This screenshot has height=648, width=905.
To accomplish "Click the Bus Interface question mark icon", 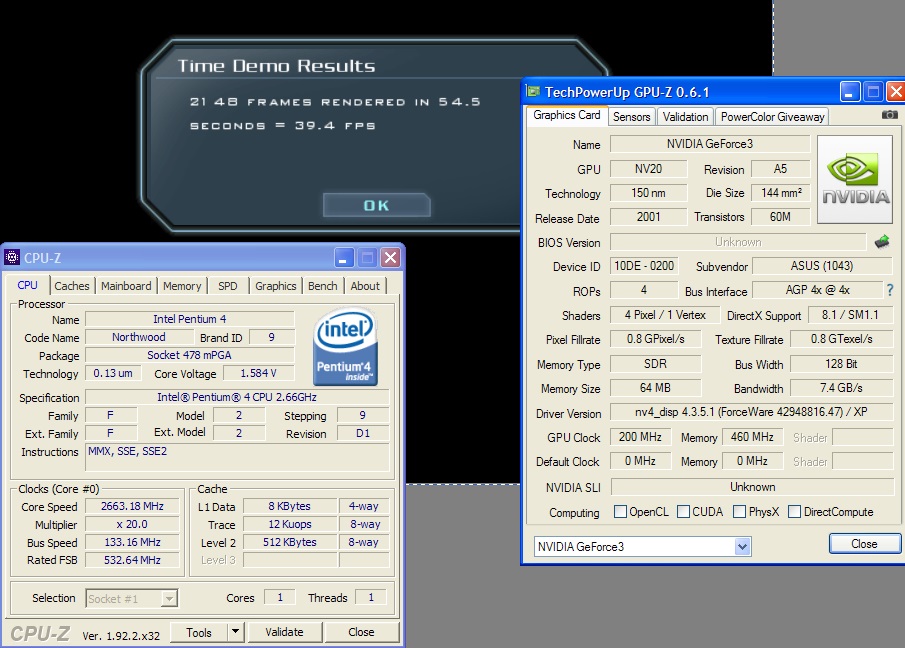I will coord(889,291).
